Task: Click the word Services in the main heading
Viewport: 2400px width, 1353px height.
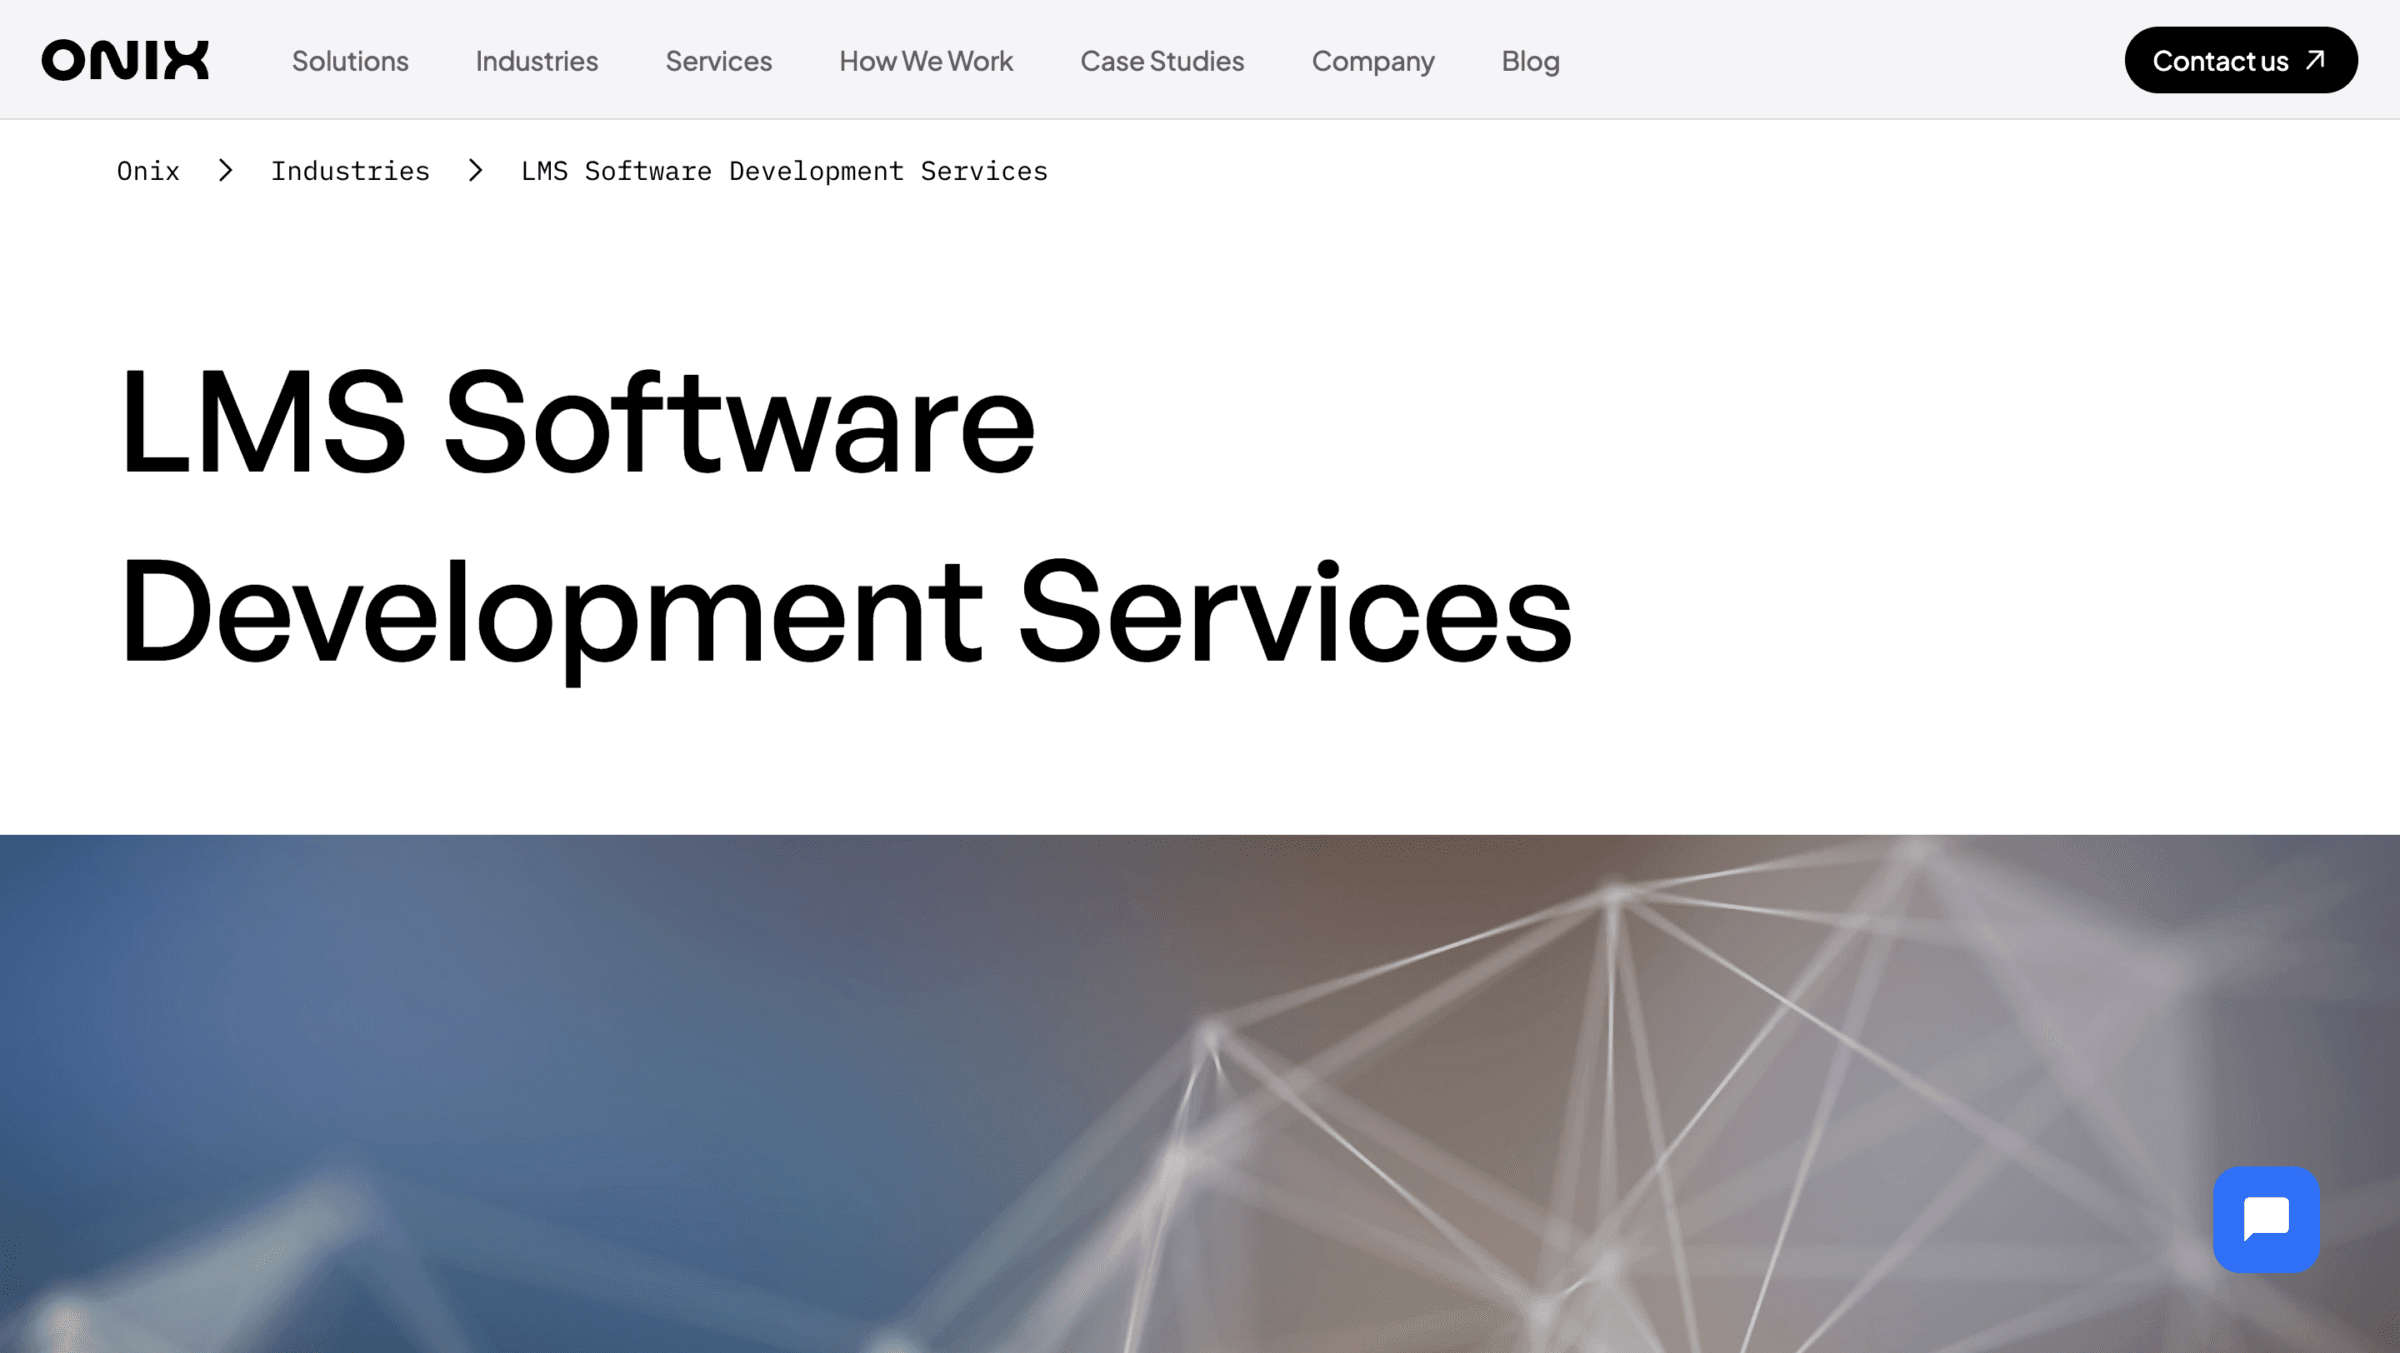Action: (1295, 612)
